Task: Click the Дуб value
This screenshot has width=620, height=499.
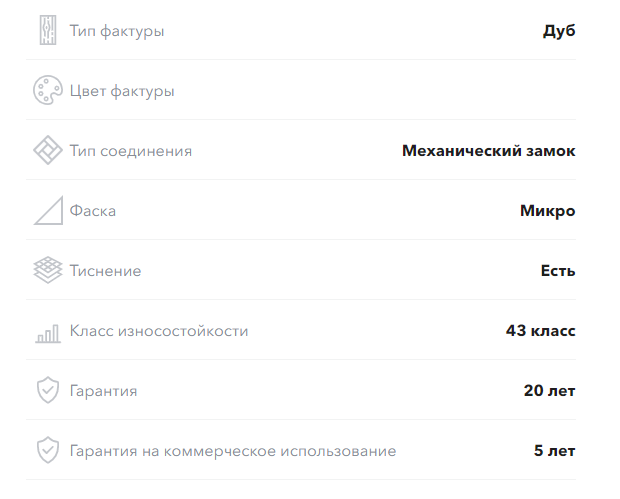Action: pos(559,31)
